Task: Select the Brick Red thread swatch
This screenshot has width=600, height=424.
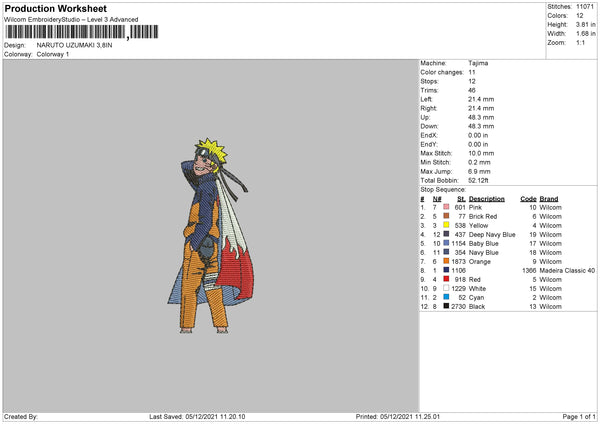Action: [x=446, y=216]
